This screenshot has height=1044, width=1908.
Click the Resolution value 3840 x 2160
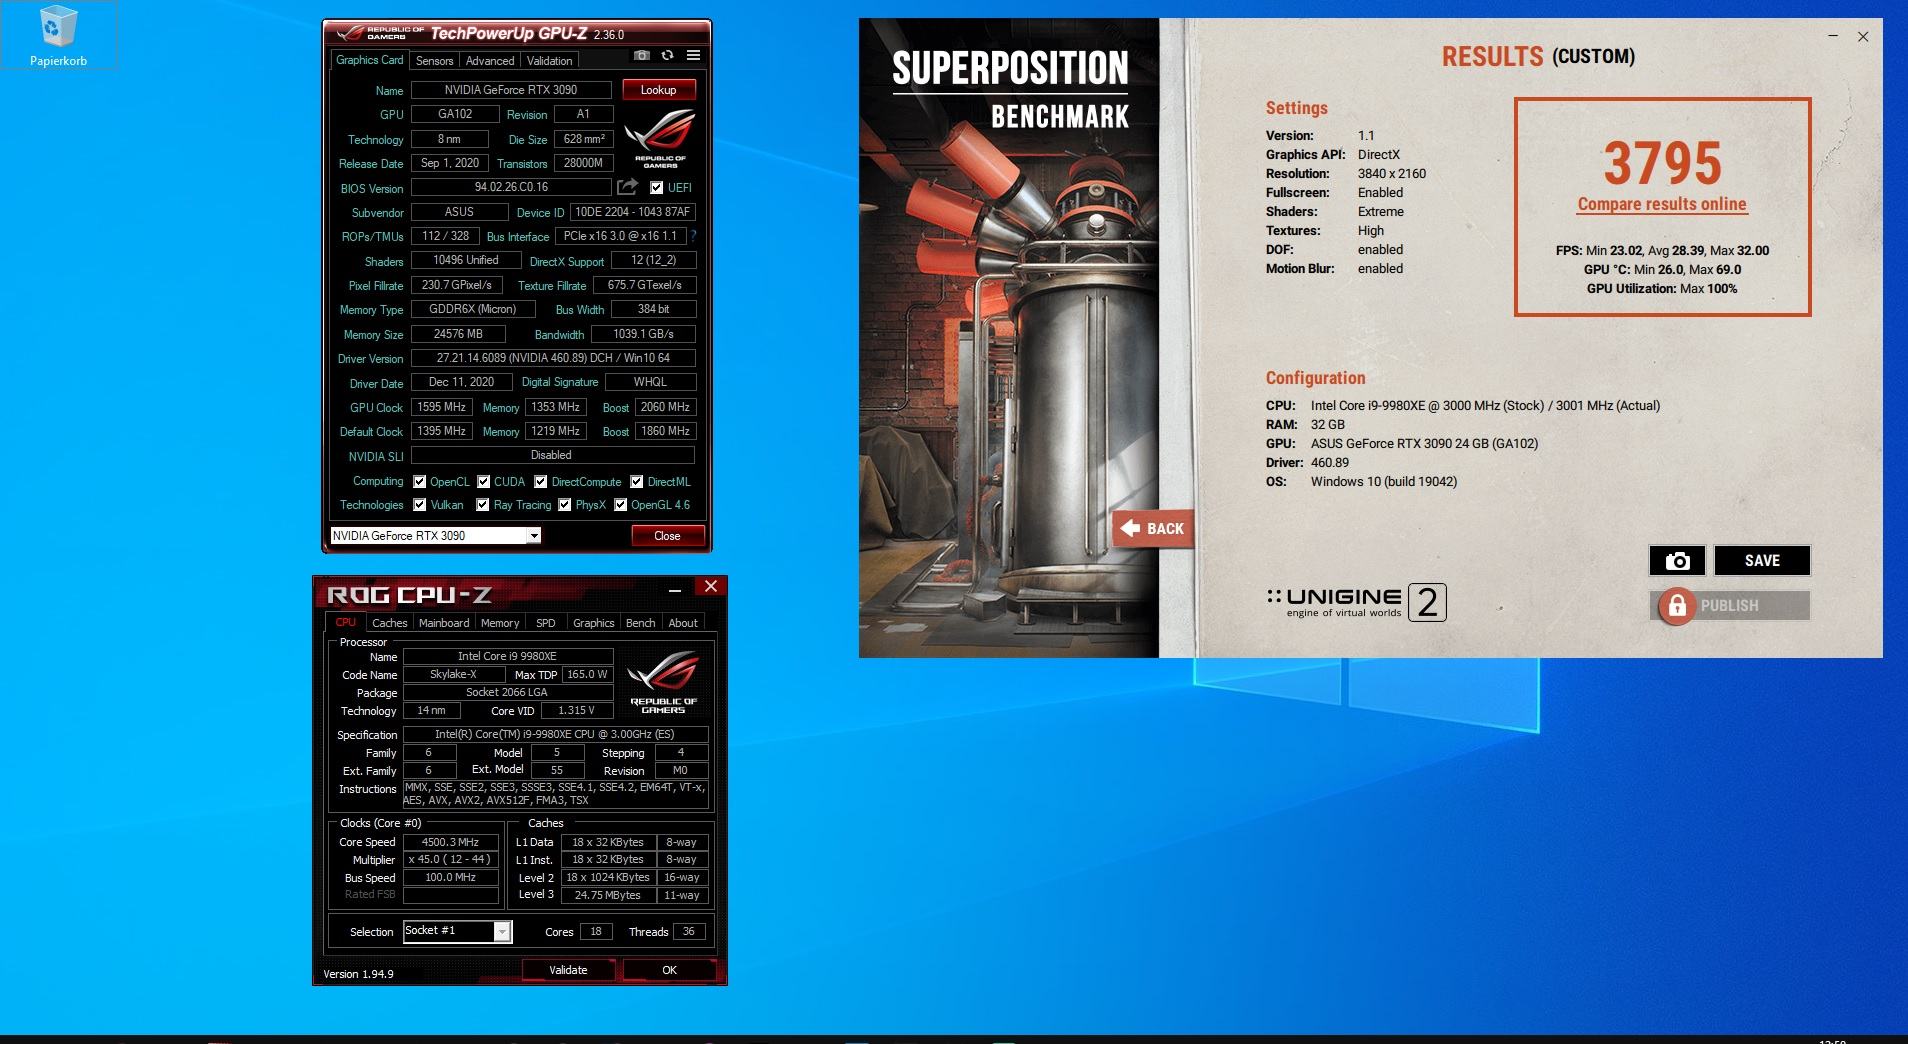(1392, 173)
